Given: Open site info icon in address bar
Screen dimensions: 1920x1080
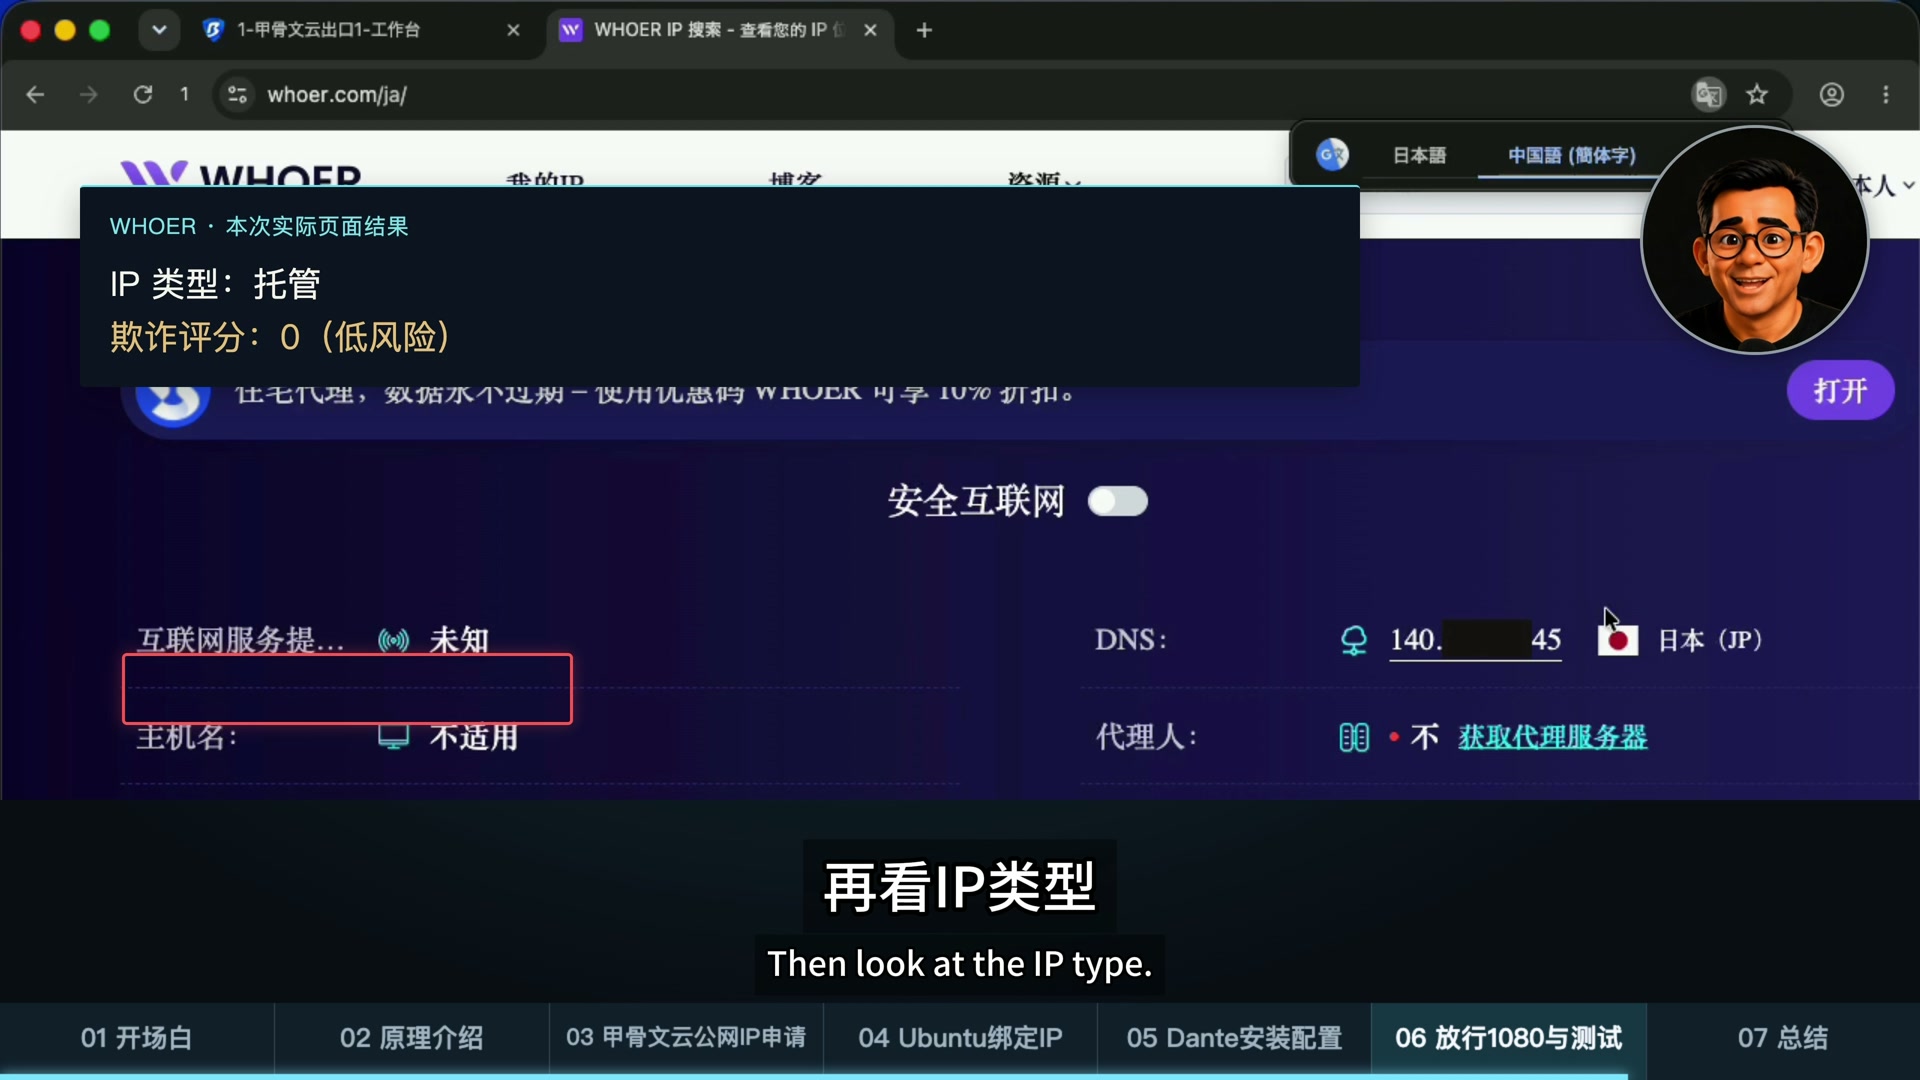Looking at the screenshot, I should (237, 94).
